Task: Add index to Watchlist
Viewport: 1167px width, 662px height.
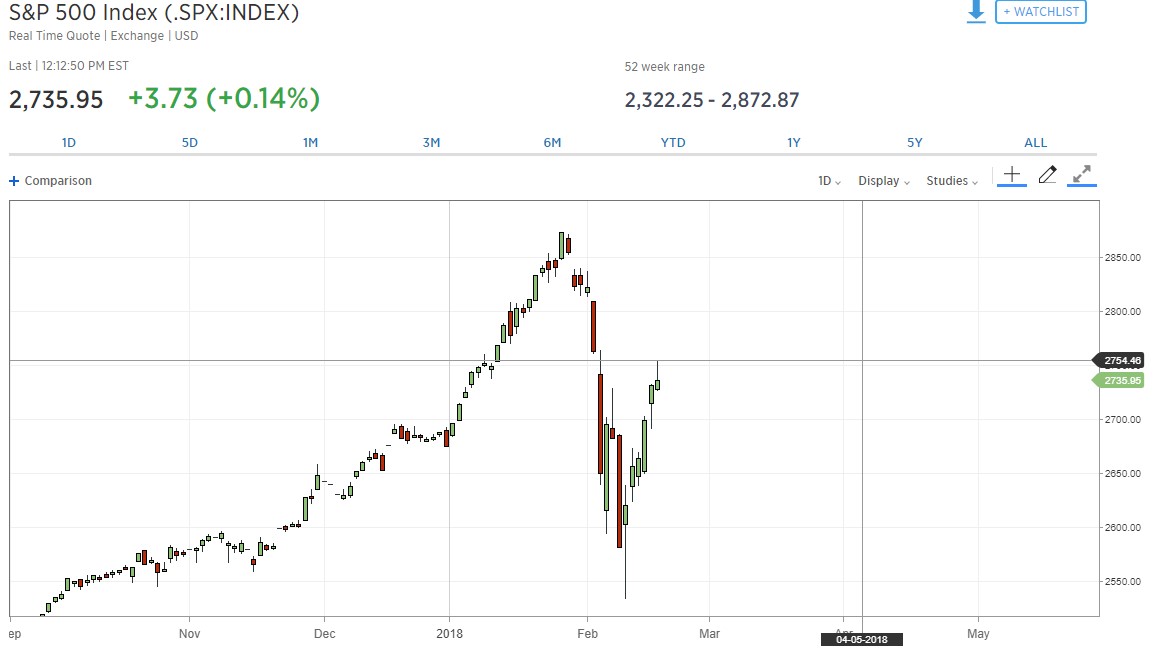Action: click(1040, 12)
